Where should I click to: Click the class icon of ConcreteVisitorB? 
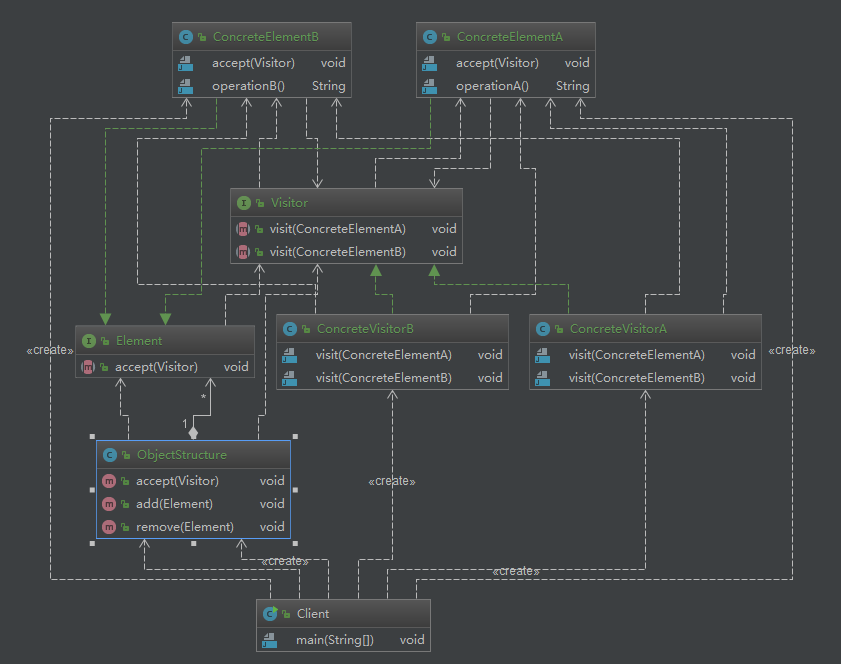(290, 329)
